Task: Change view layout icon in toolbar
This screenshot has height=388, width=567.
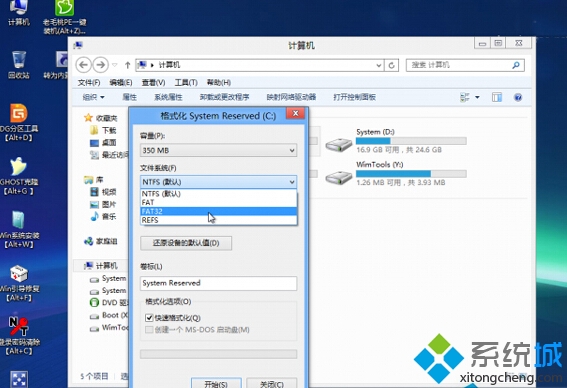Action: (x=465, y=97)
